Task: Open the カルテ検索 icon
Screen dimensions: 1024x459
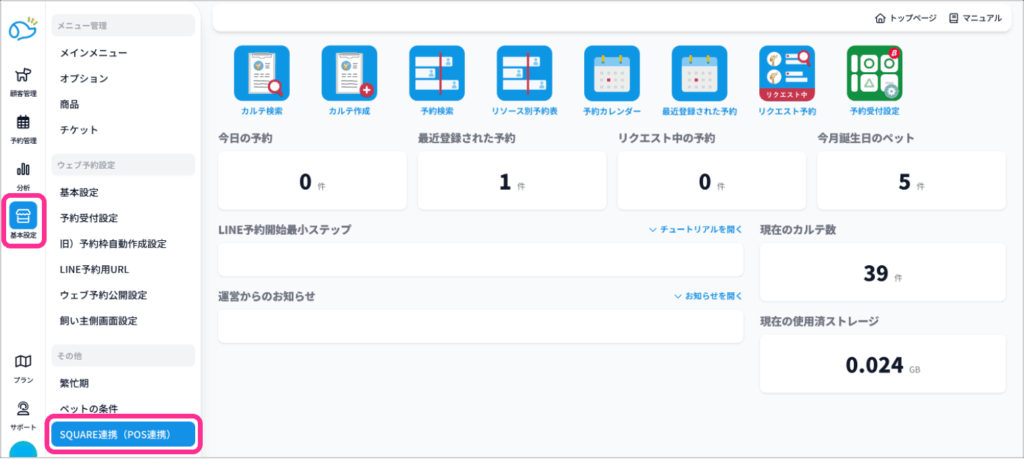Action: click(x=261, y=74)
